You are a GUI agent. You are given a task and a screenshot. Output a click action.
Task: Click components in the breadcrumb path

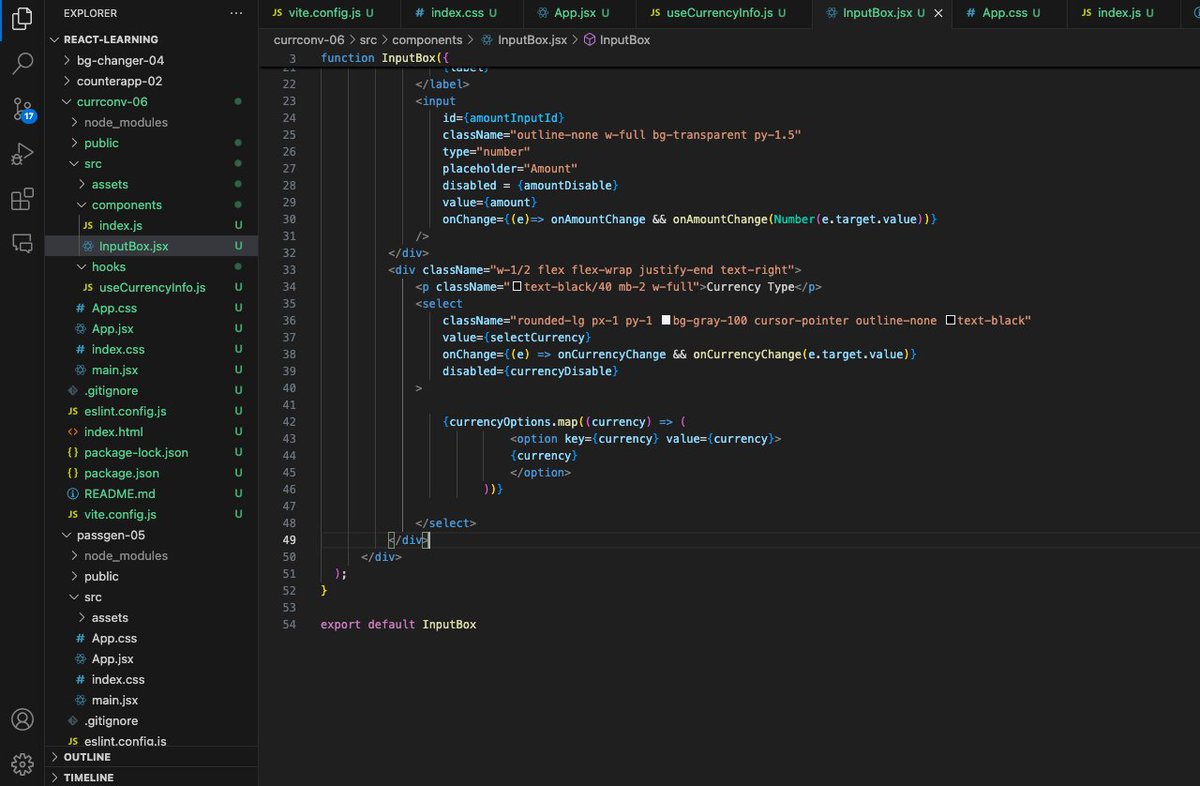pos(427,40)
